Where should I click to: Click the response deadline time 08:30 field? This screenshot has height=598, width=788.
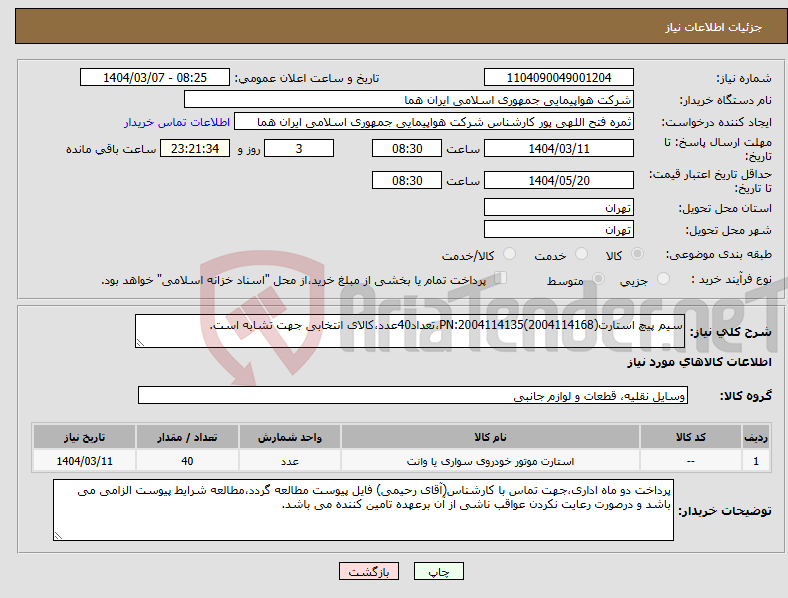(407, 148)
